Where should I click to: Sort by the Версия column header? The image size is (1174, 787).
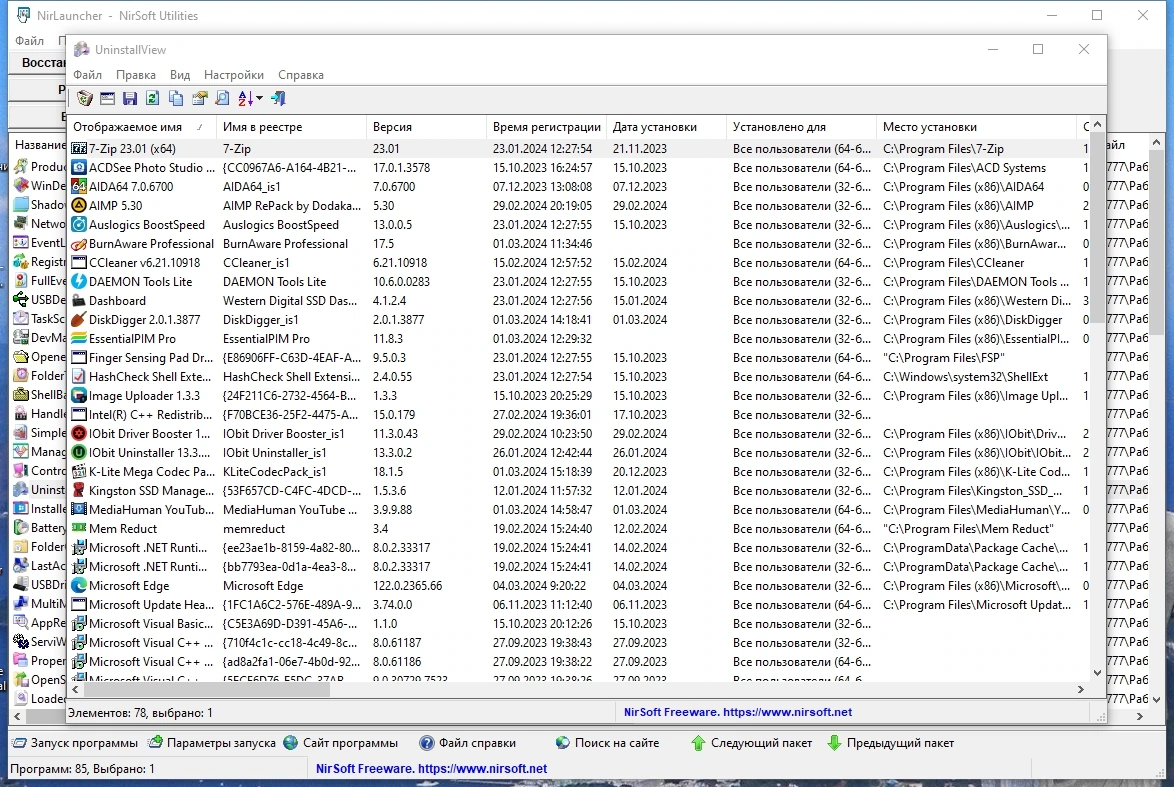(x=426, y=127)
